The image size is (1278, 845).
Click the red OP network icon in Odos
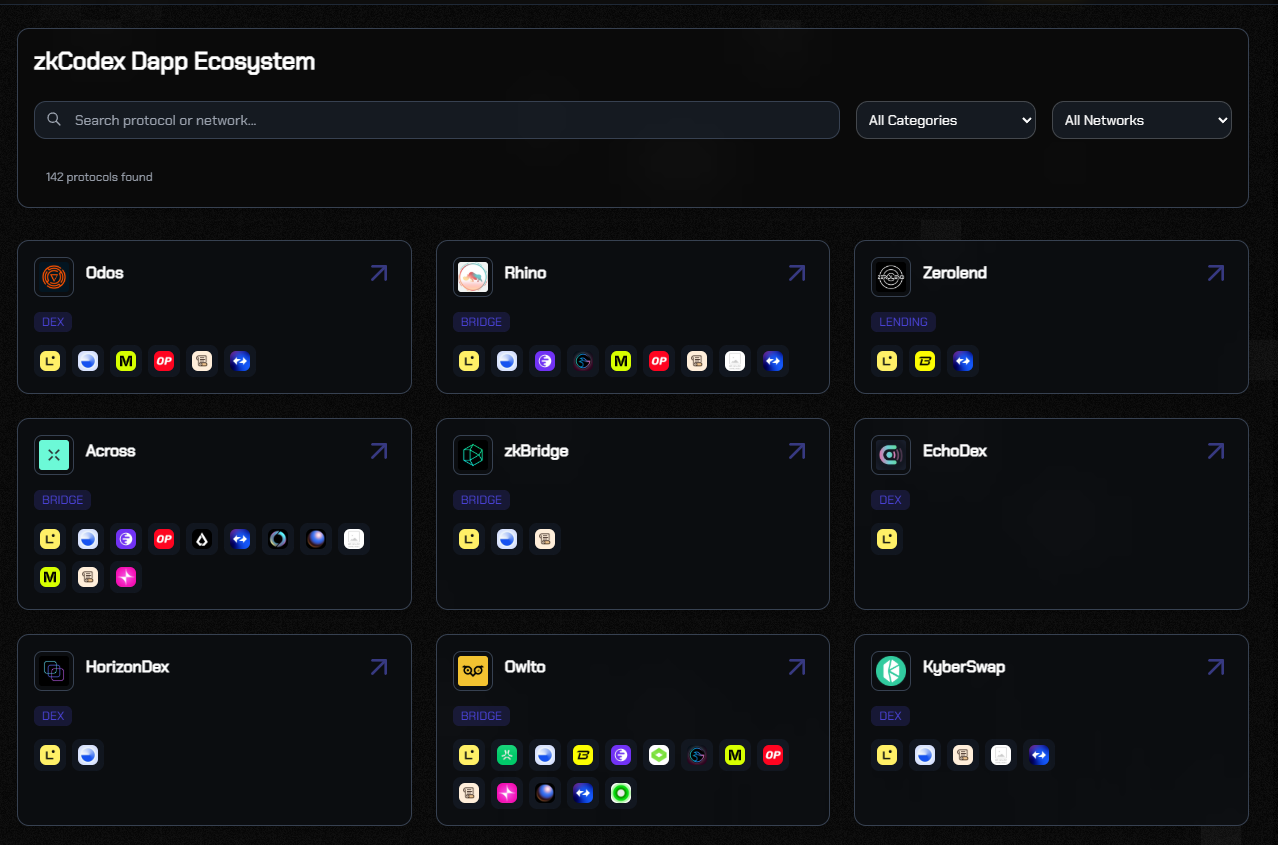coord(164,361)
